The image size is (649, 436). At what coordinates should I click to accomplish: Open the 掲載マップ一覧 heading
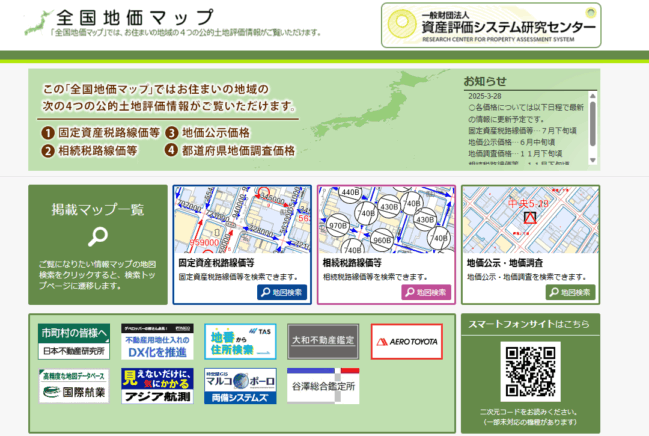98,210
